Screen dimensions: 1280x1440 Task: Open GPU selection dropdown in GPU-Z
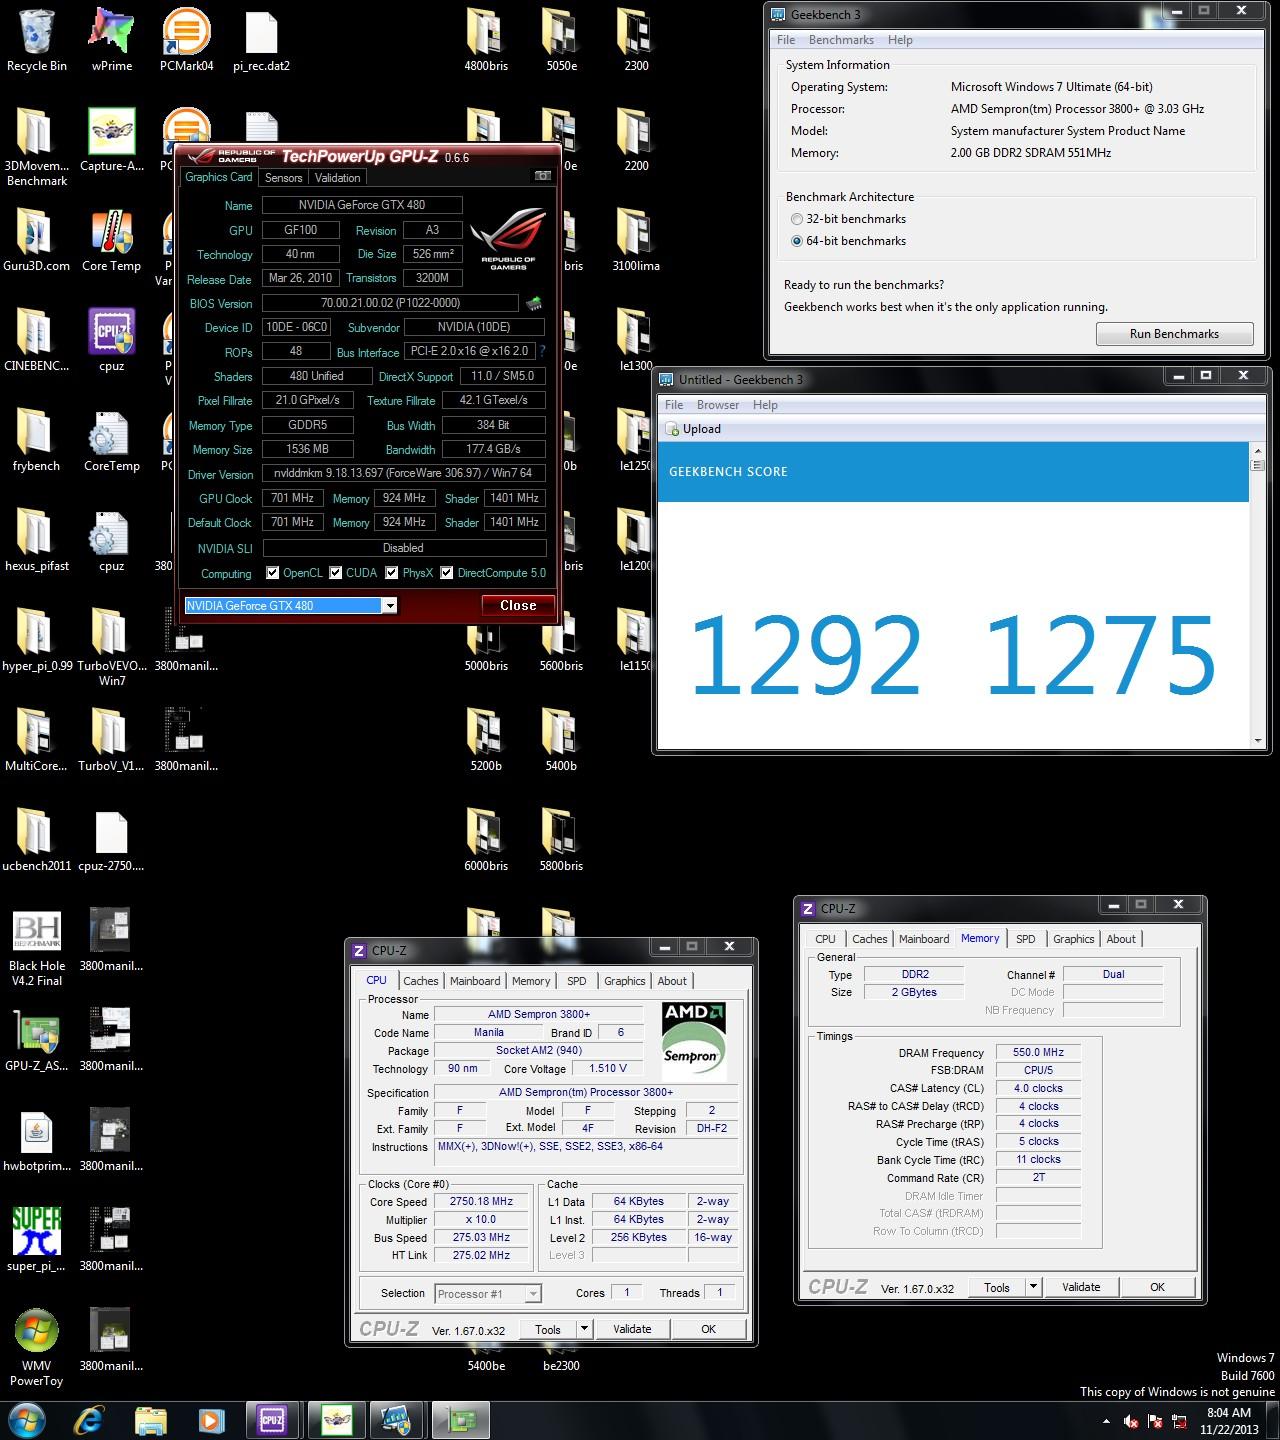point(390,605)
